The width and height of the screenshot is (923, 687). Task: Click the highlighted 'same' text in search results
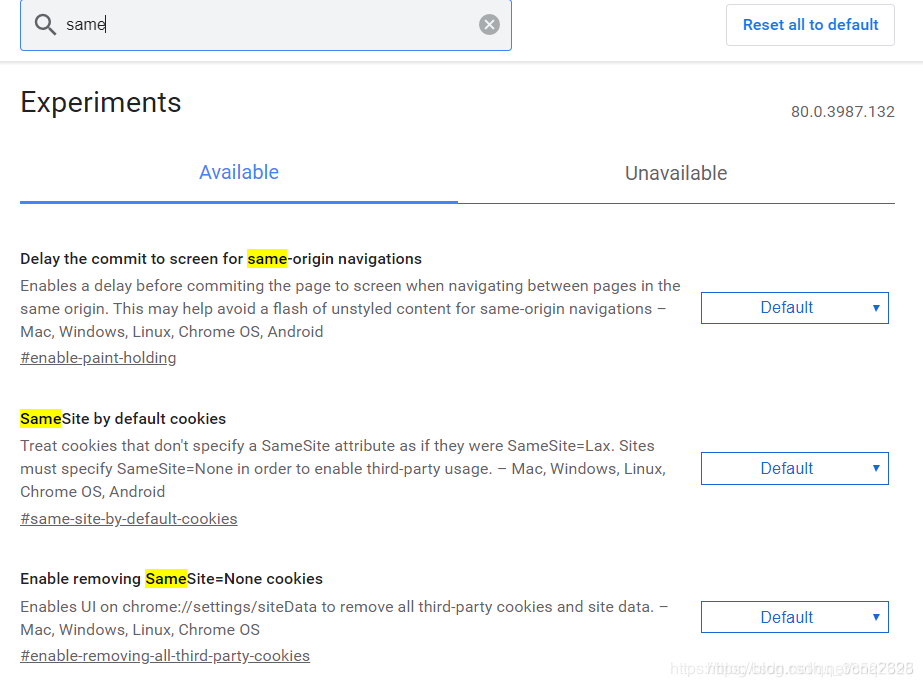tap(268, 258)
